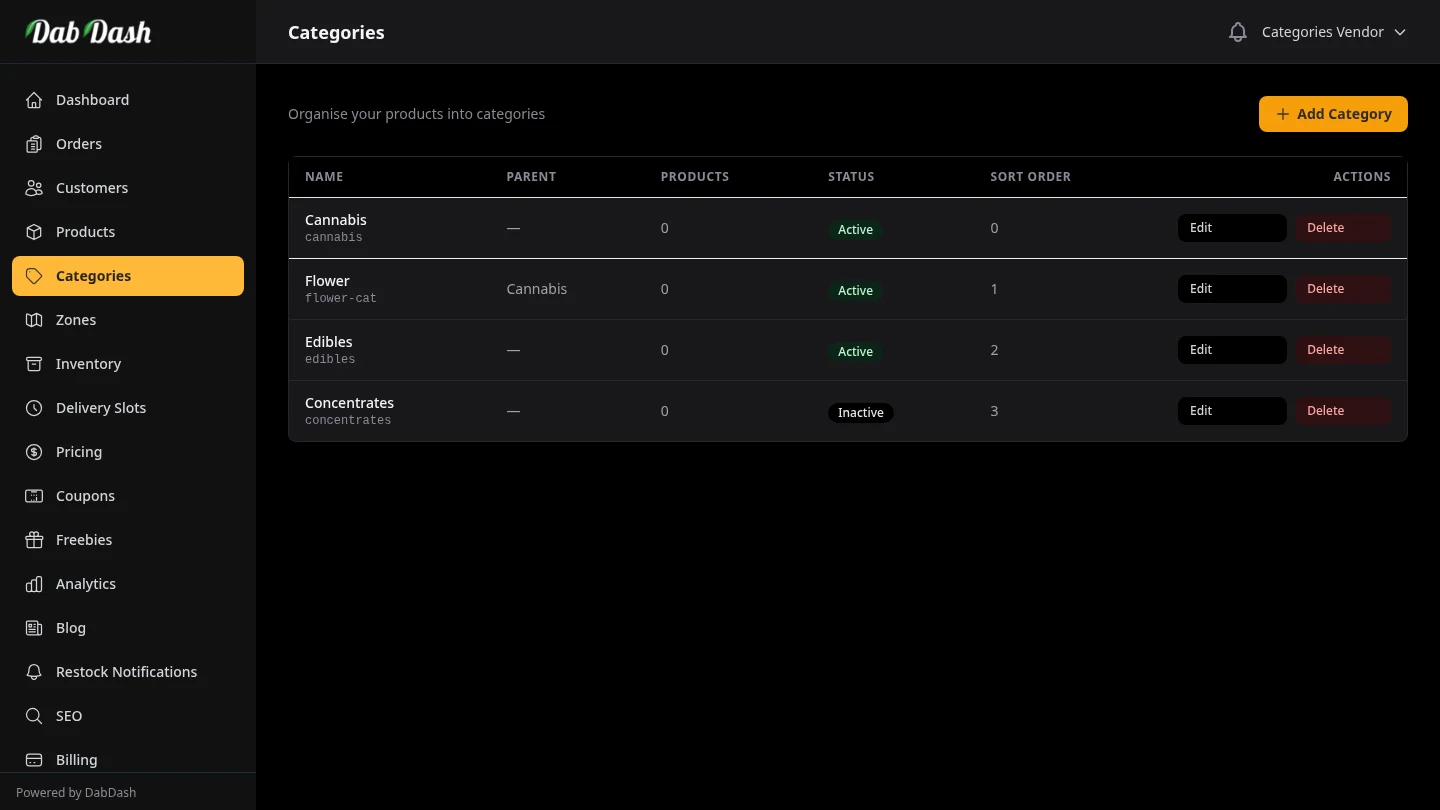Open Customers via its people icon

coord(33,188)
